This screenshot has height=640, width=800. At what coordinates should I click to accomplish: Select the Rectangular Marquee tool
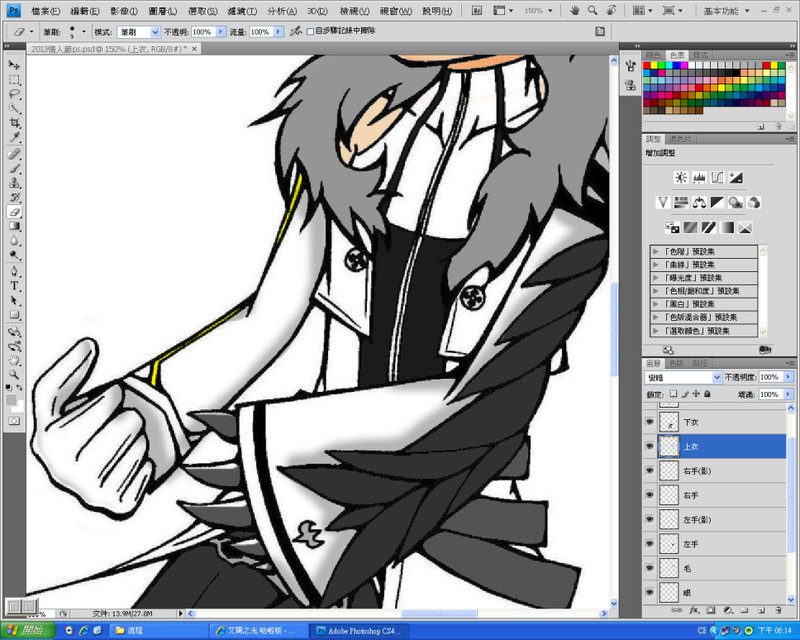click(14, 80)
